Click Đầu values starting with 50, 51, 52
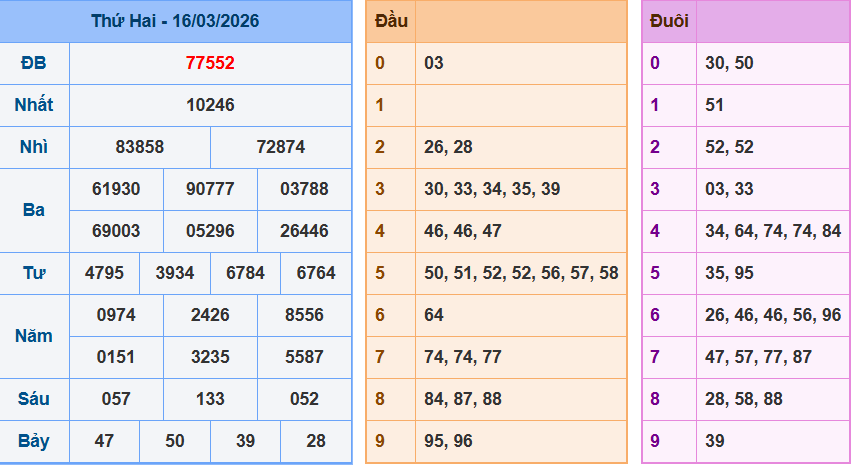The width and height of the screenshot is (854, 467). 521,273
